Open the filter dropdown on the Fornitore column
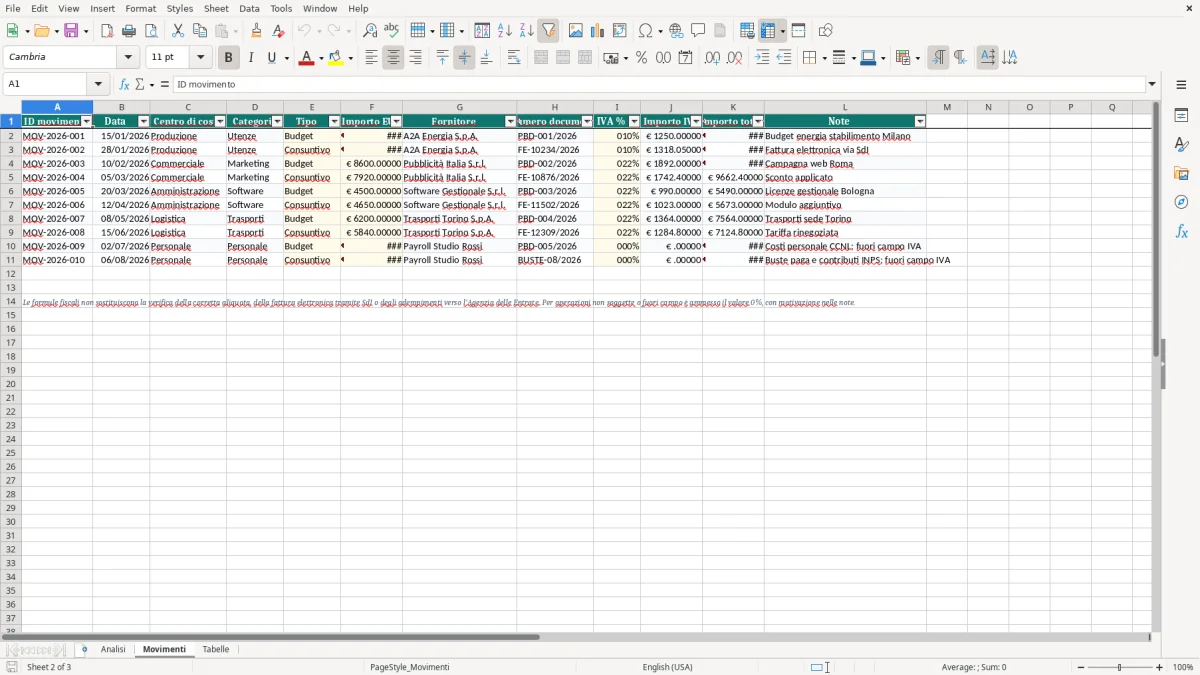Screen dimensions: 1200x675 [510, 122]
